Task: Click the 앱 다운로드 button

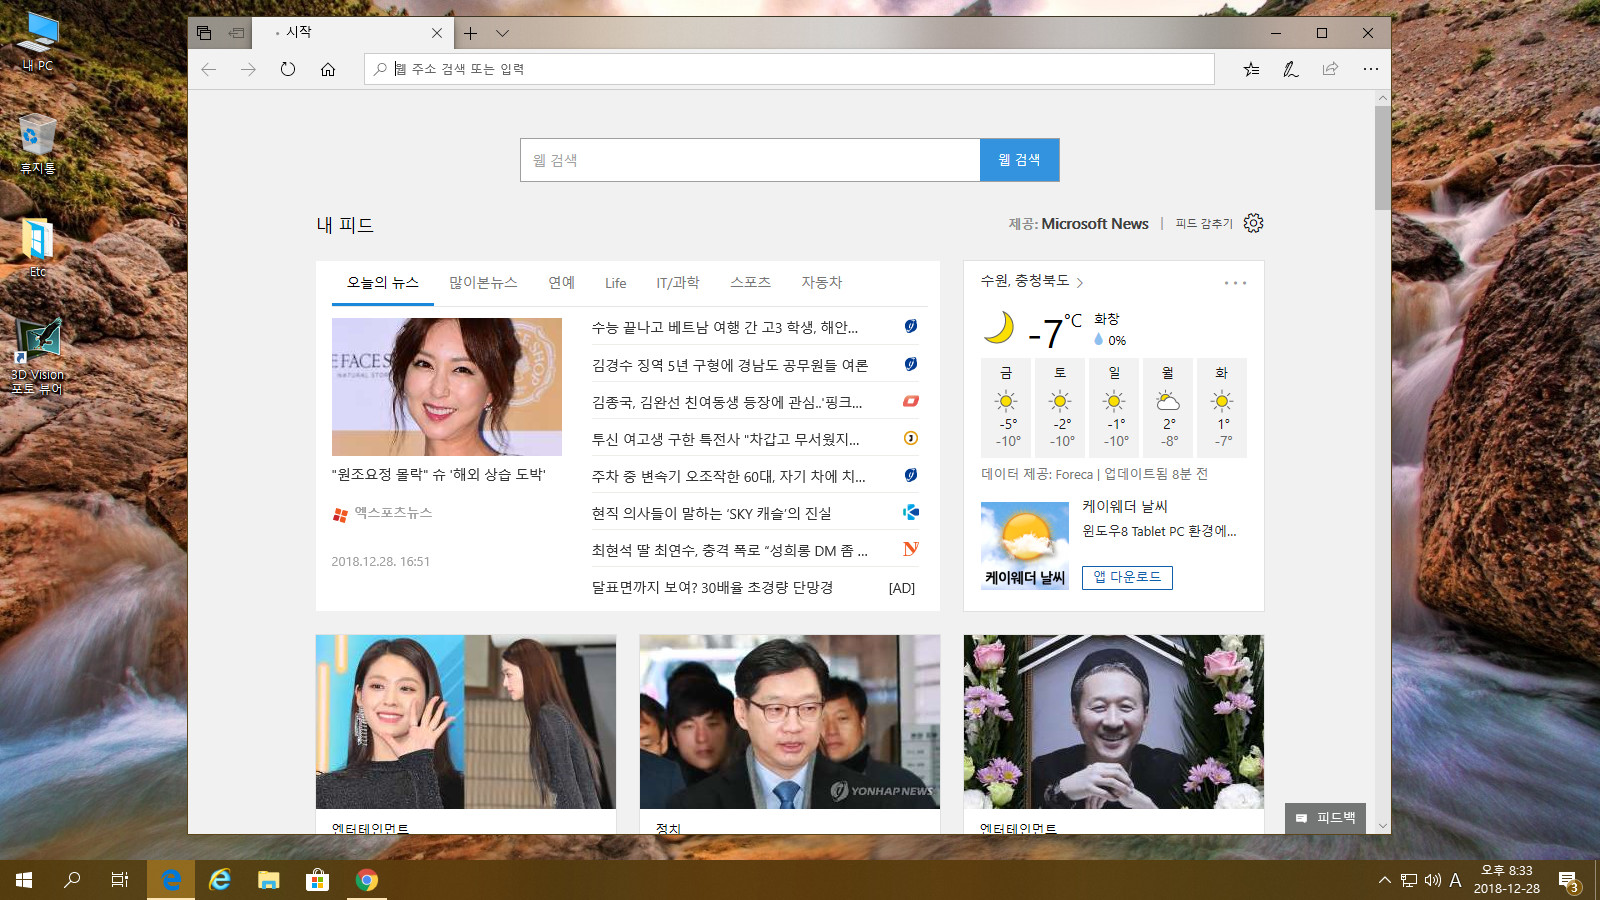Action: 1127,577
